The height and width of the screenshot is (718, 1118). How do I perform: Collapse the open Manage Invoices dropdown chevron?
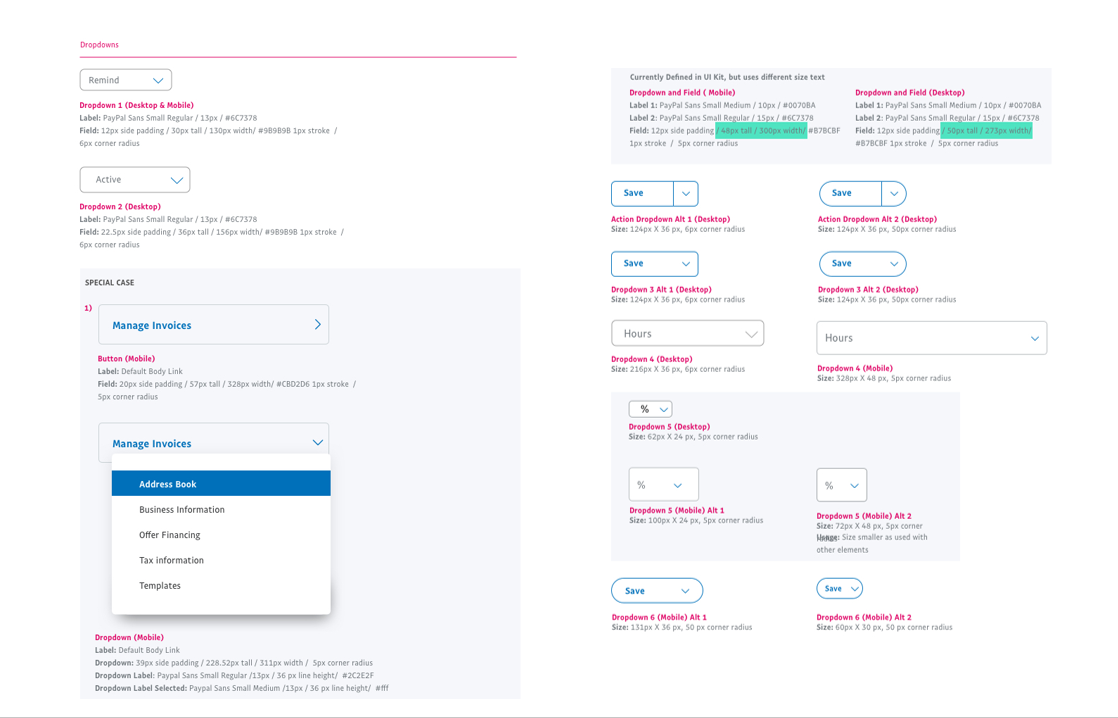pyautogui.click(x=317, y=443)
